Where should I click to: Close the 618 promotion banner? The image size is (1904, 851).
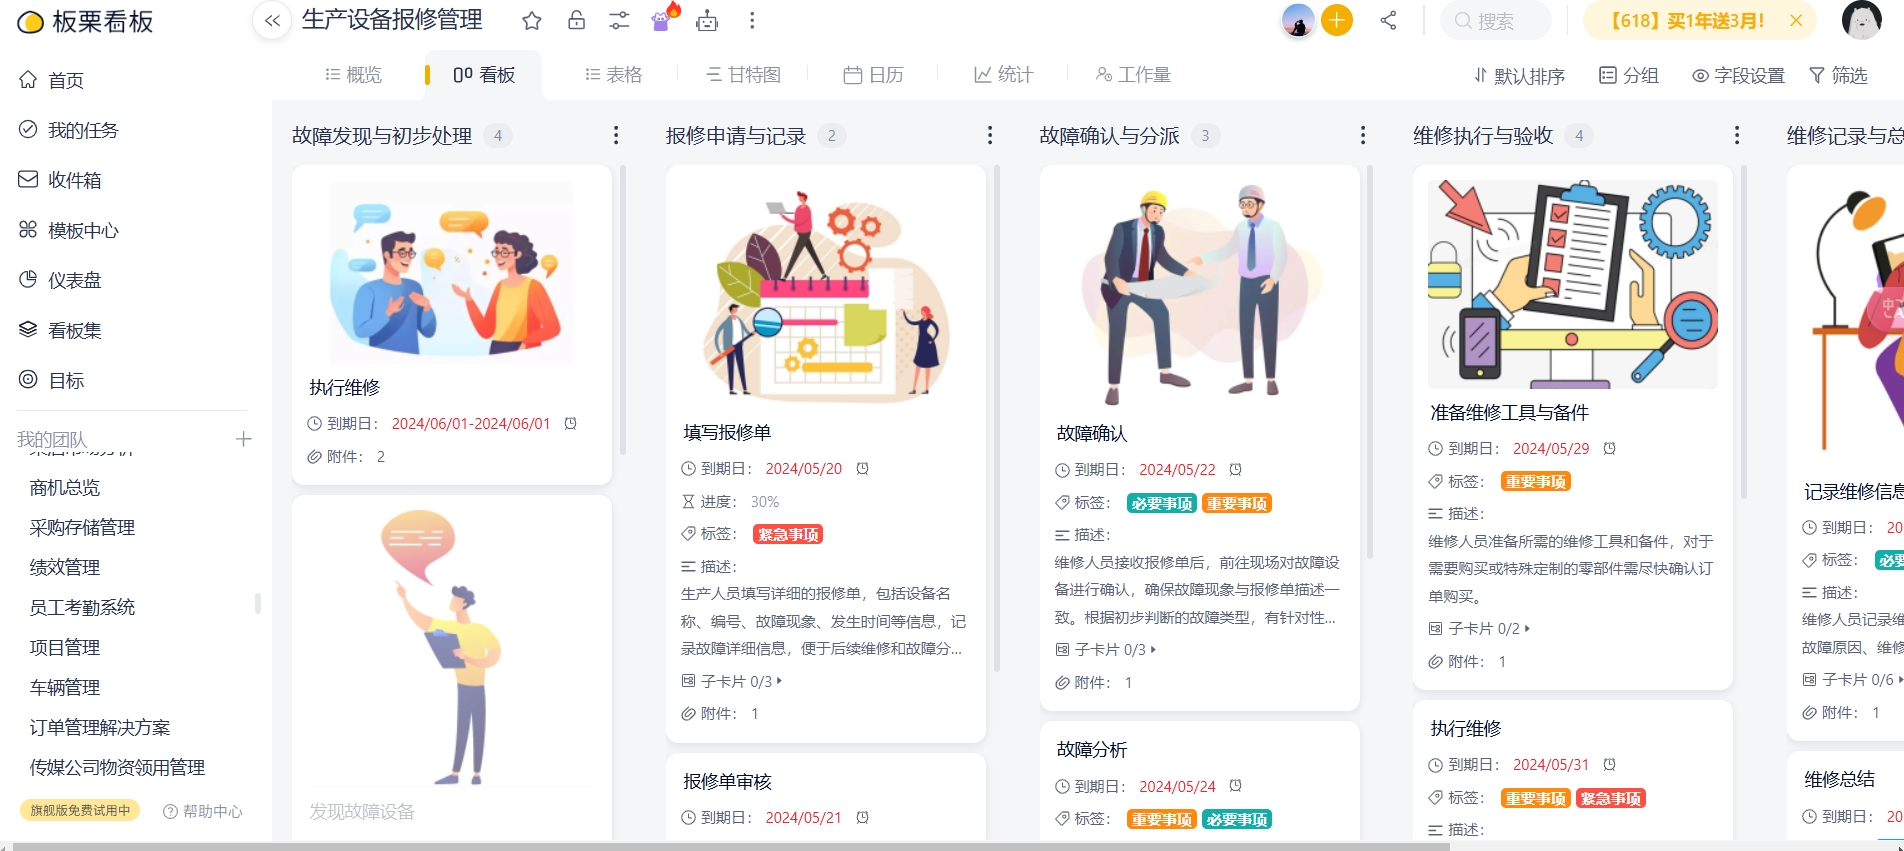[x=1796, y=20]
